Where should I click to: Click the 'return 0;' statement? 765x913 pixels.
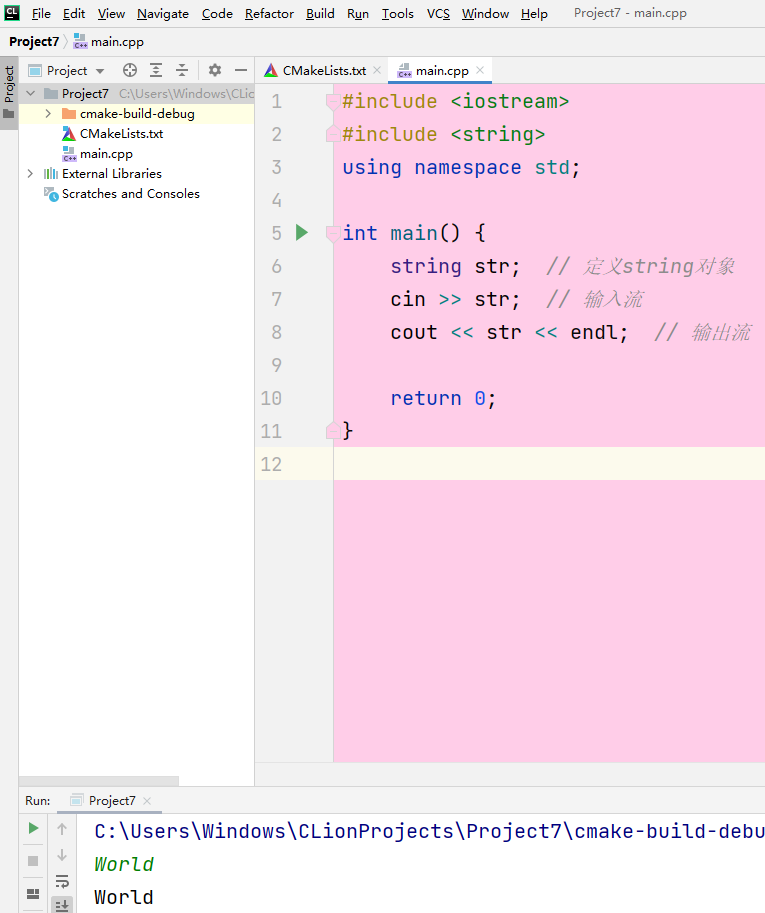(x=443, y=398)
